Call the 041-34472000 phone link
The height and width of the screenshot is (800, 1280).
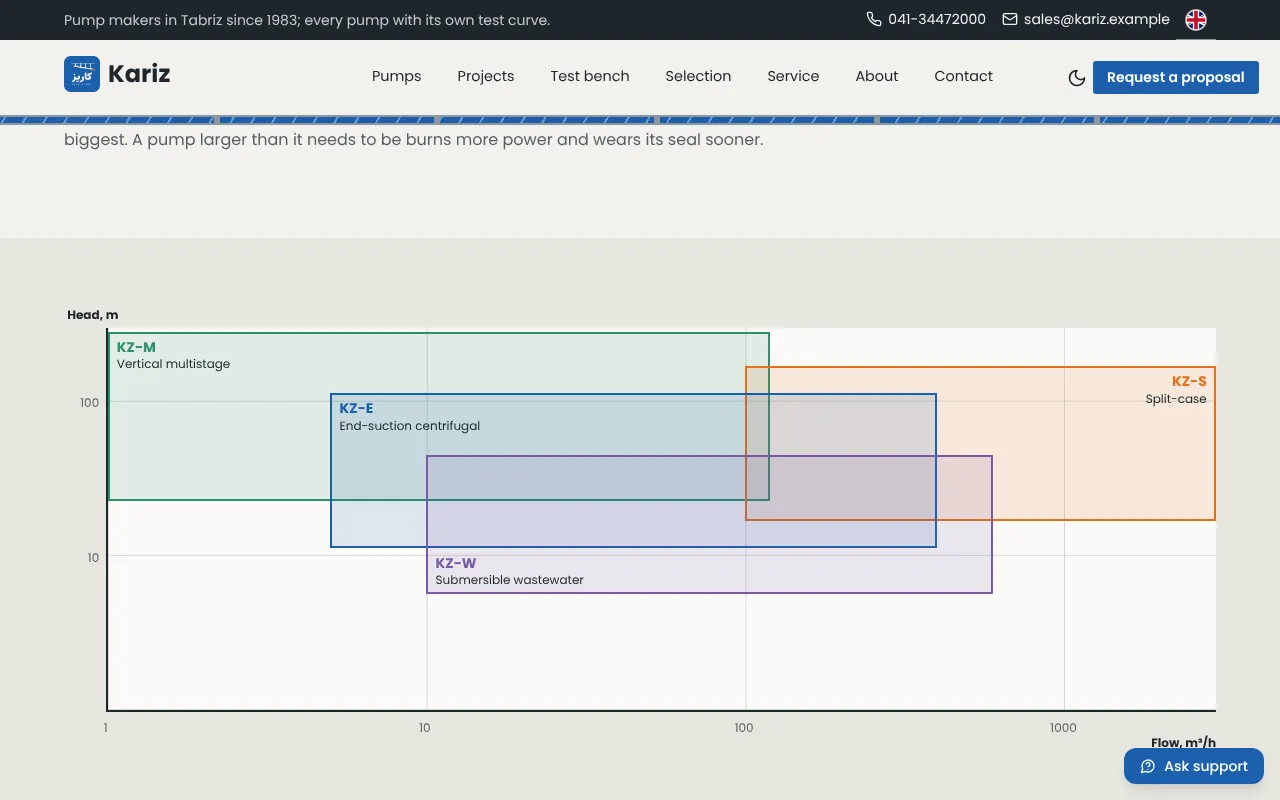(x=937, y=19)
